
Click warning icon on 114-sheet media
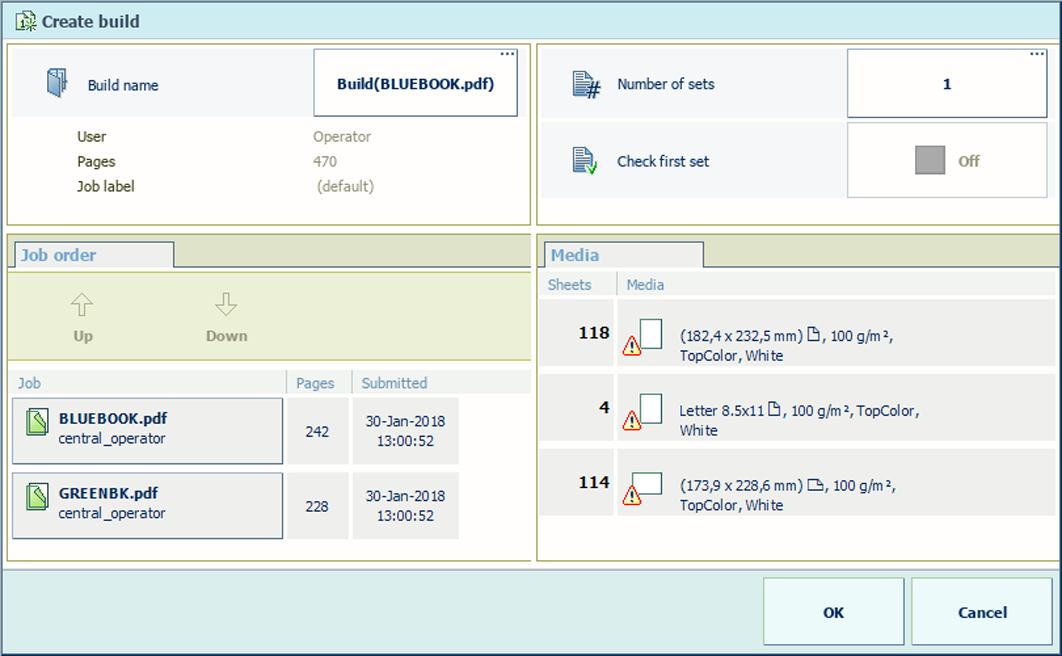point(632,495)
